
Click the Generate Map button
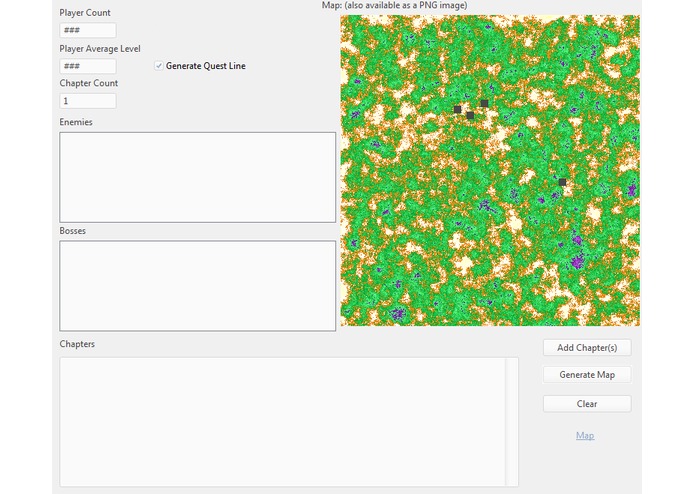pyautogui.click(x=587, y=375)
